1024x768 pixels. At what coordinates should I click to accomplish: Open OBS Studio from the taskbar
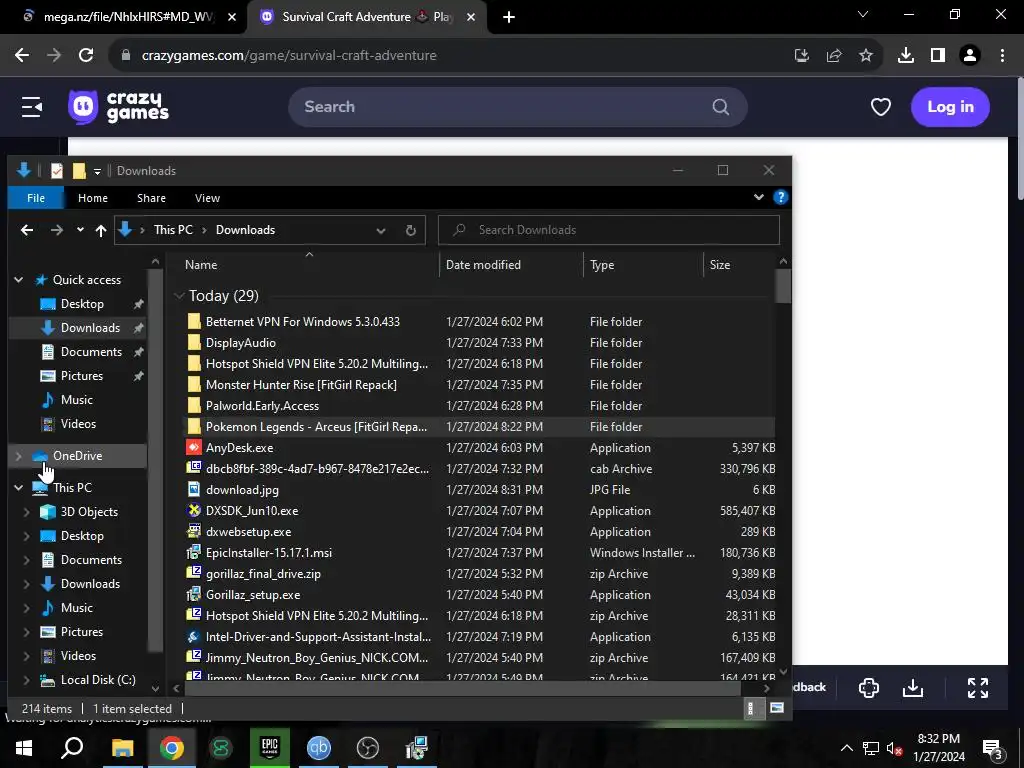tap(368, 748)
